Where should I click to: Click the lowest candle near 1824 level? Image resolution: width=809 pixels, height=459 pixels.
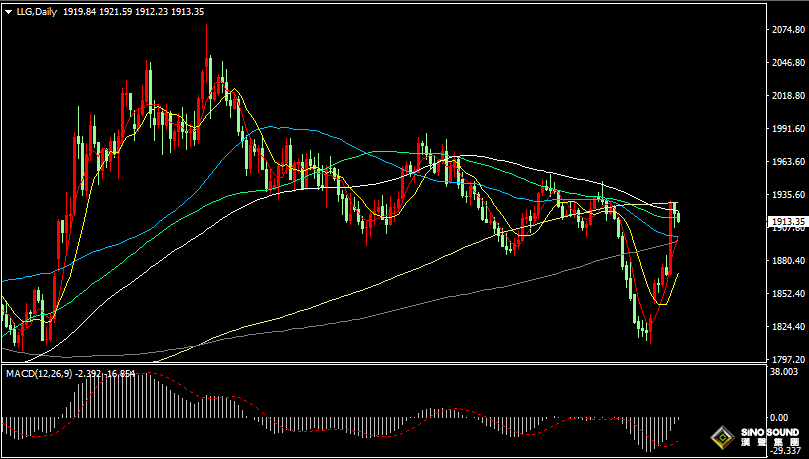click(650, 335)
